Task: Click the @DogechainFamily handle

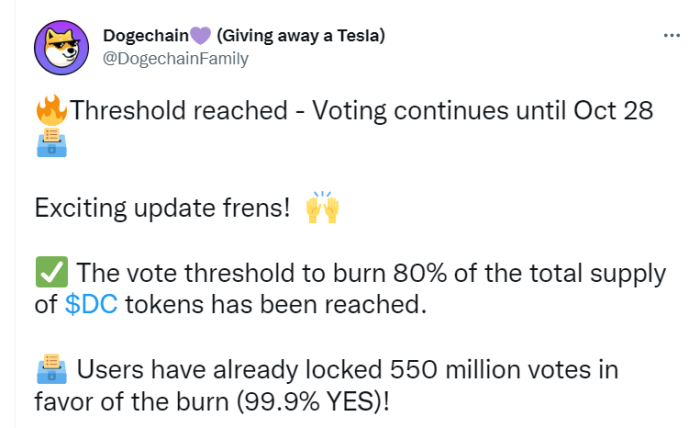Action: (x=175, y=58)
